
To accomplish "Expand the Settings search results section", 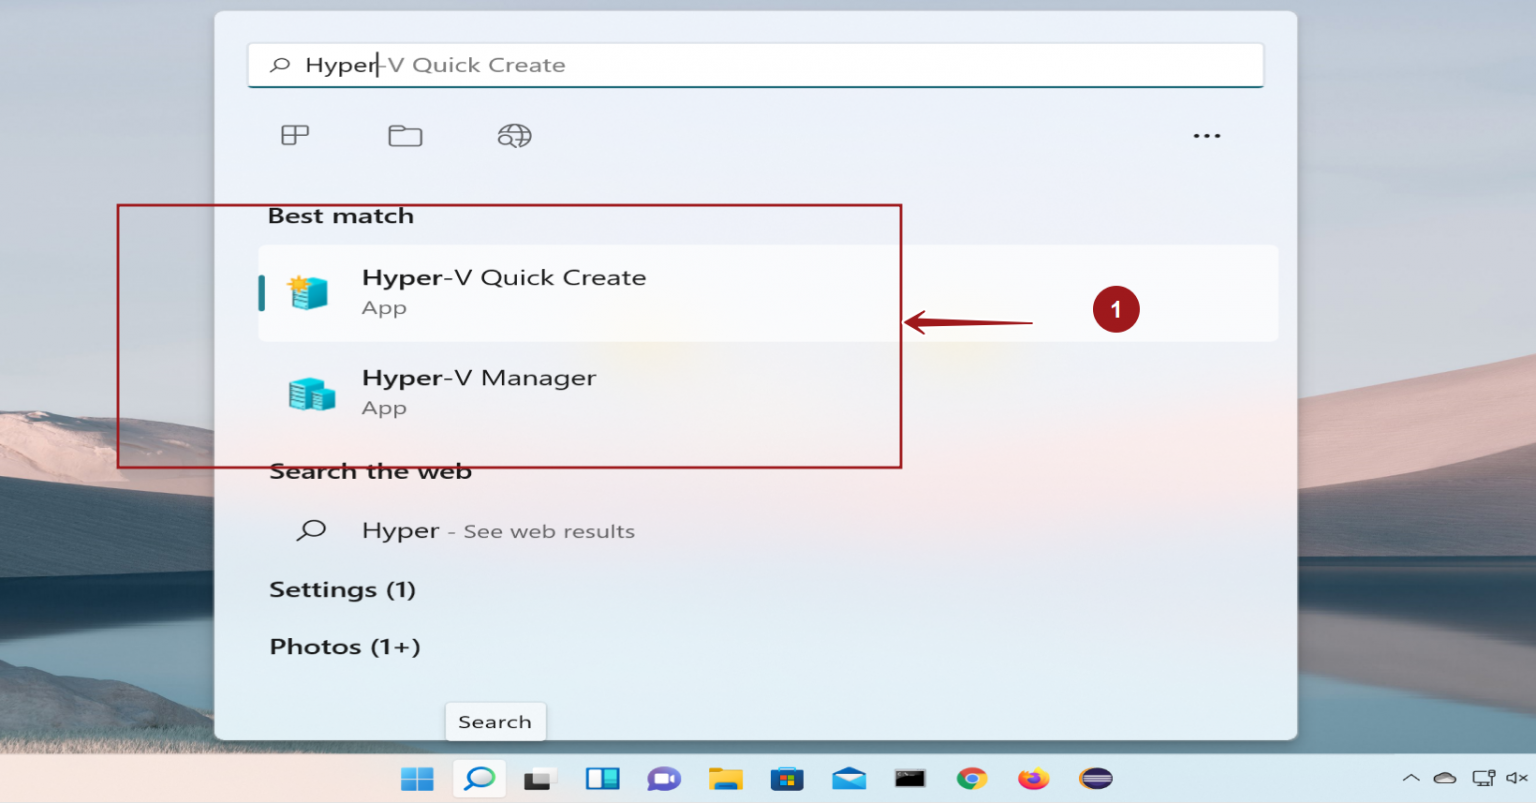I will click(x=343, y=590).
